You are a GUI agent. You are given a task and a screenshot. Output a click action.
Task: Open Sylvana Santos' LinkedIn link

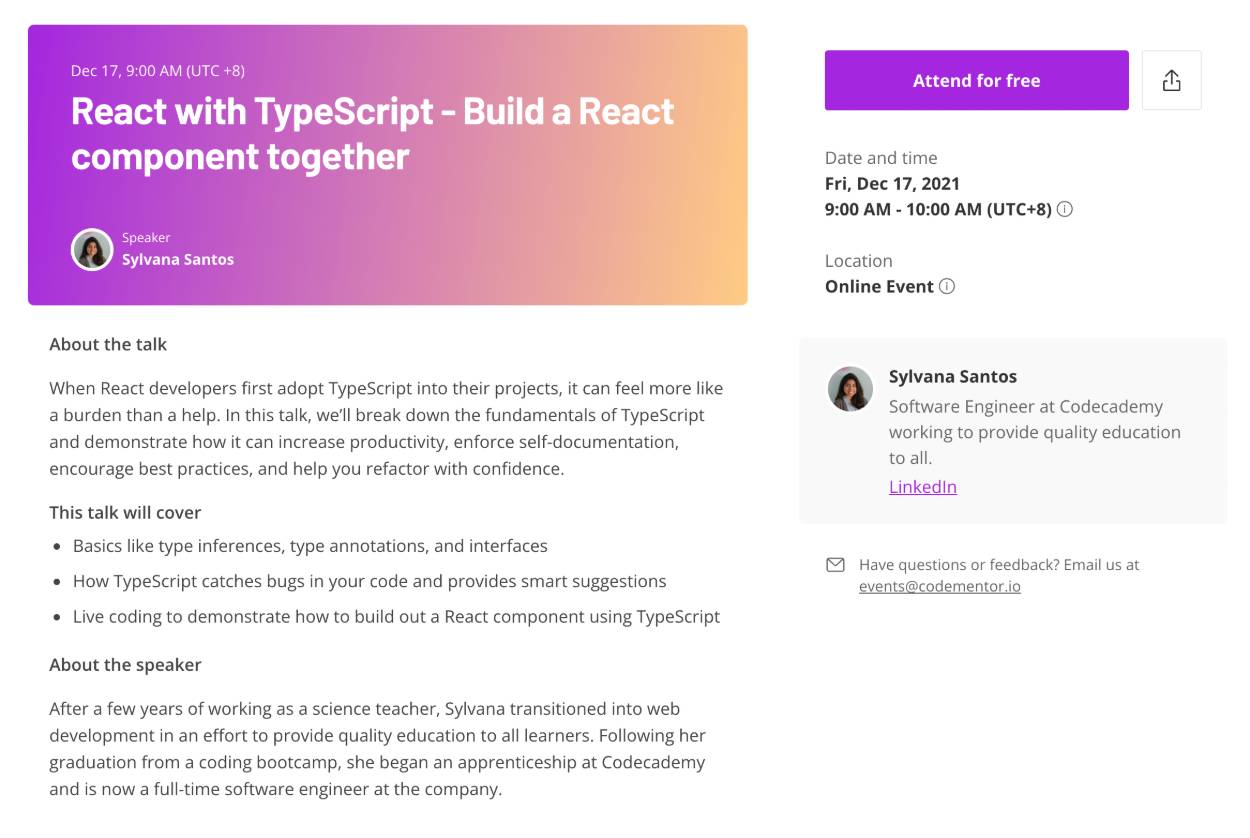[922, 487]
